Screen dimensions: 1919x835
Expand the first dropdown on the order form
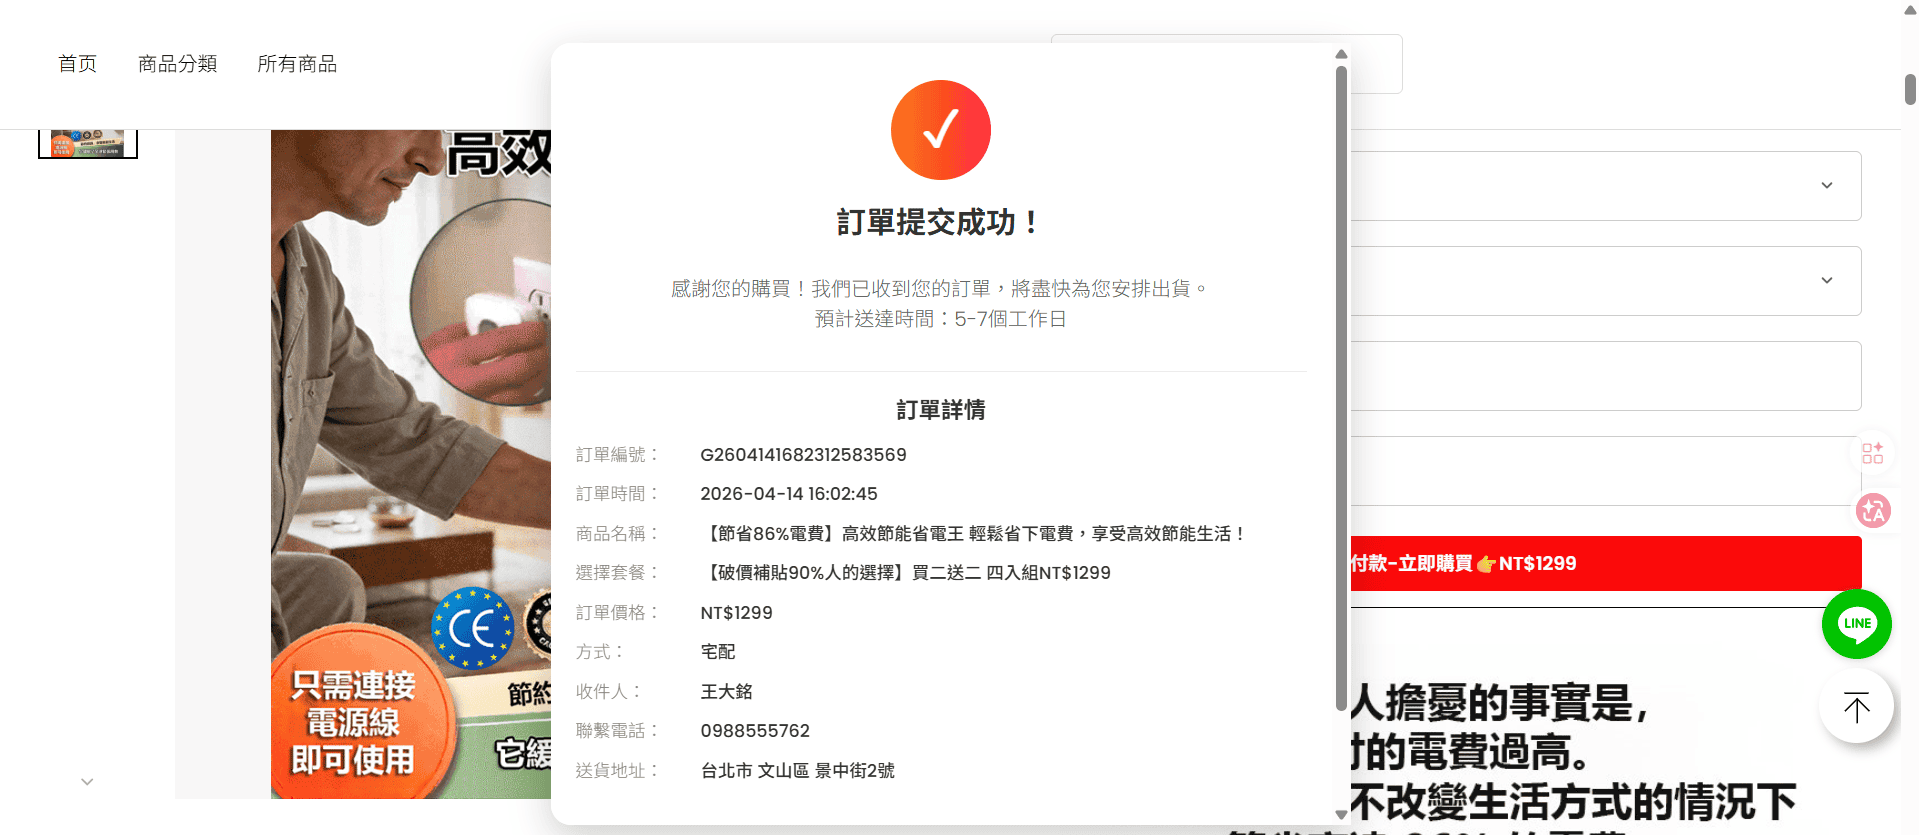point(1826,186)
